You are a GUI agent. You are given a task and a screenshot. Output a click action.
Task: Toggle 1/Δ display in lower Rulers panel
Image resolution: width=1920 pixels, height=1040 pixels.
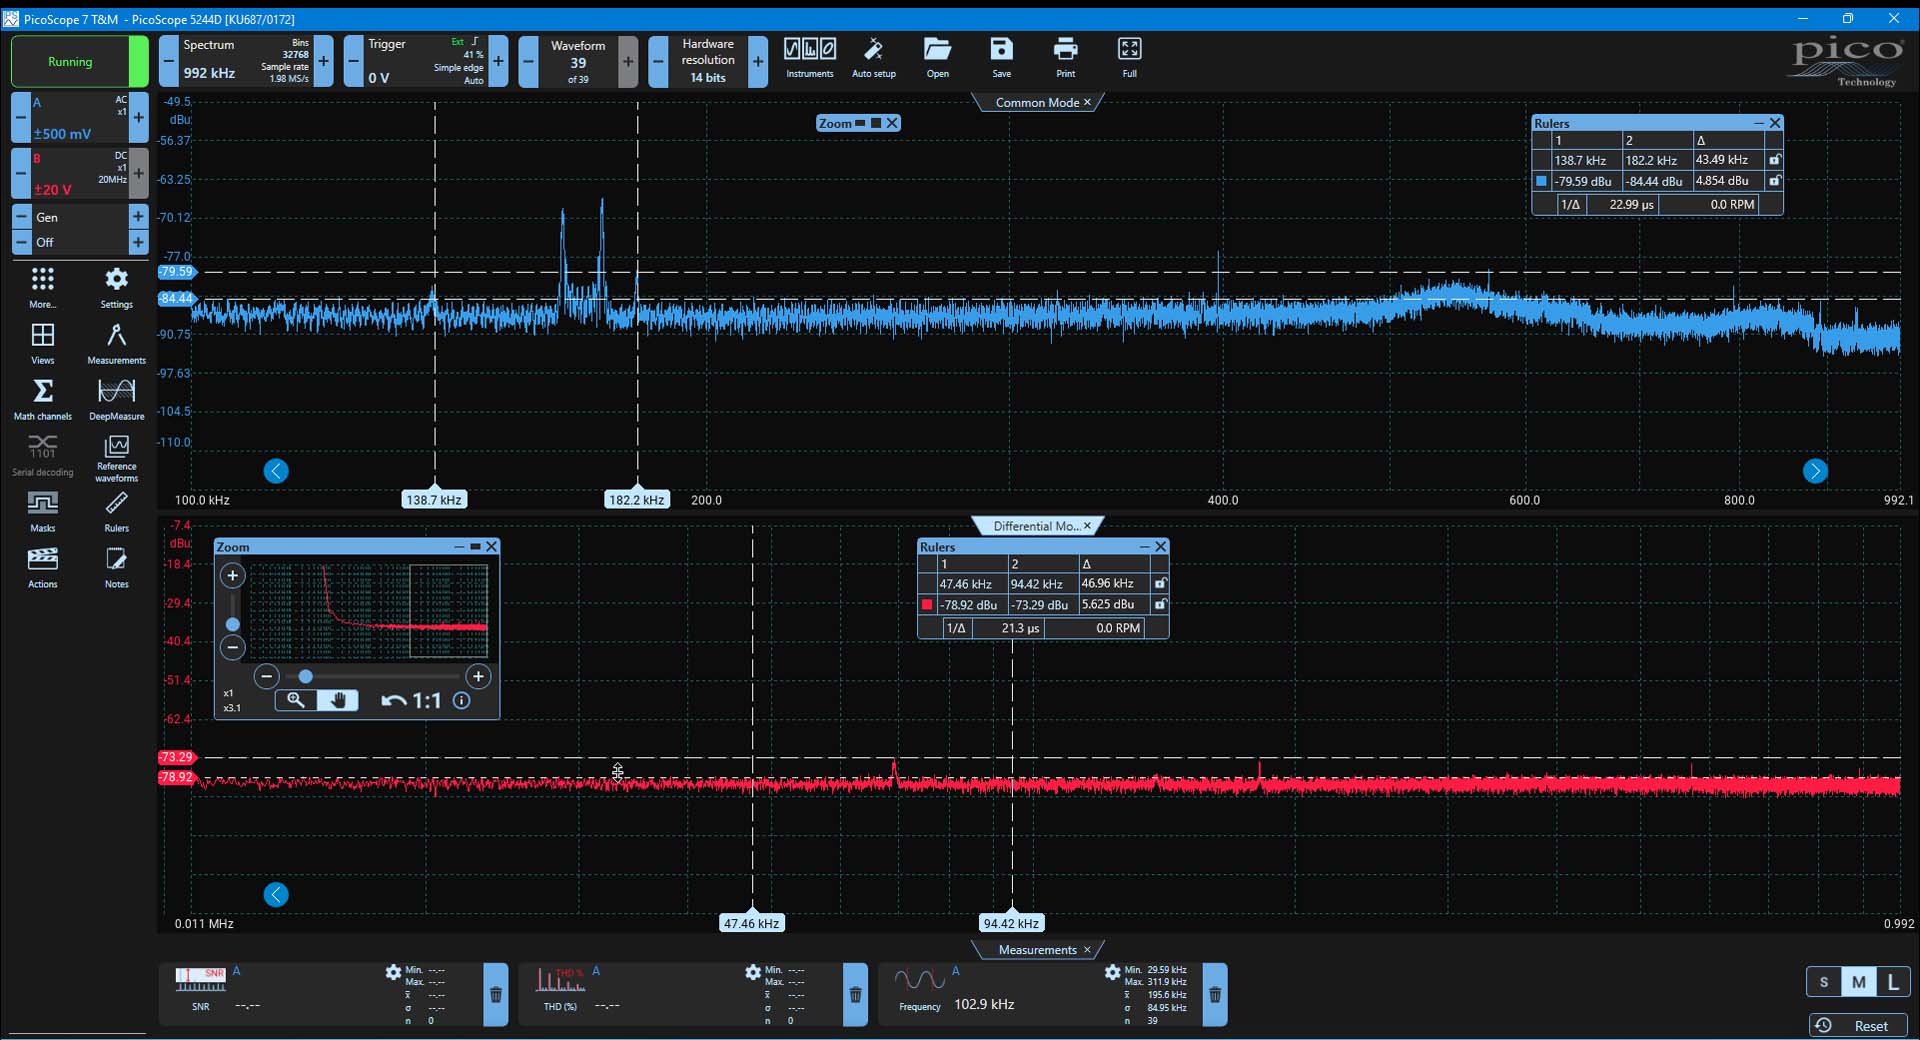click(956, 628)
